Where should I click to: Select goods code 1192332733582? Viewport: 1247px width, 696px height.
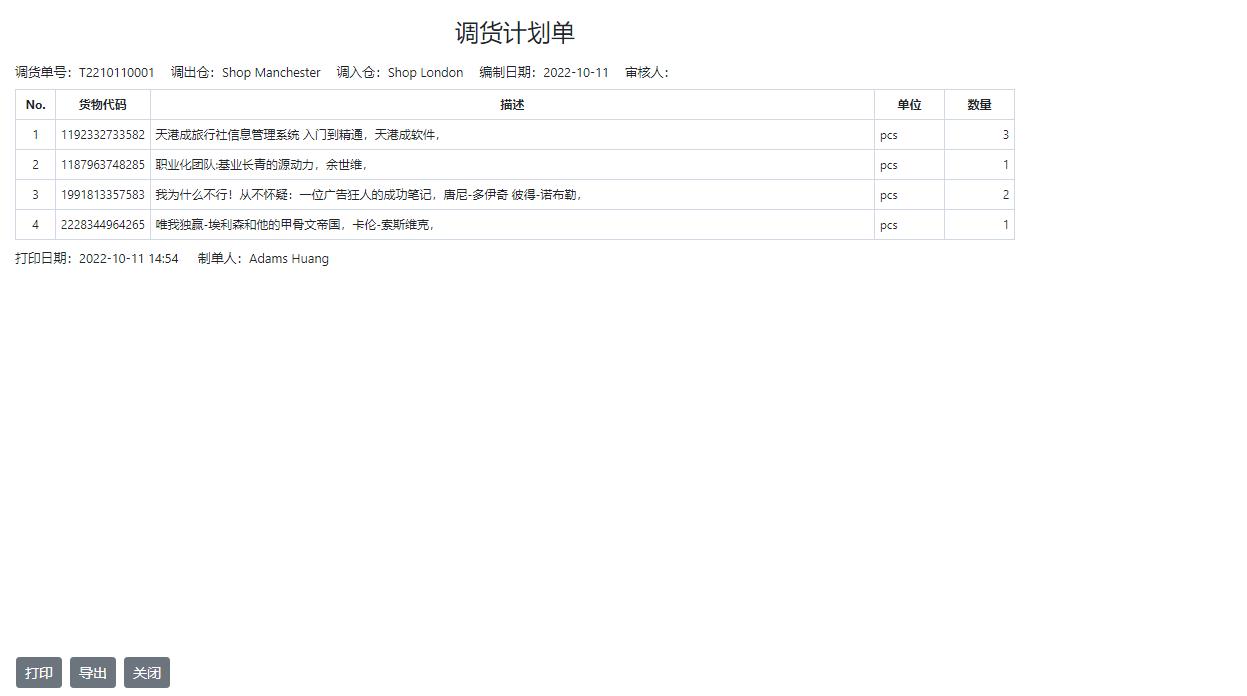coord(103,135)
